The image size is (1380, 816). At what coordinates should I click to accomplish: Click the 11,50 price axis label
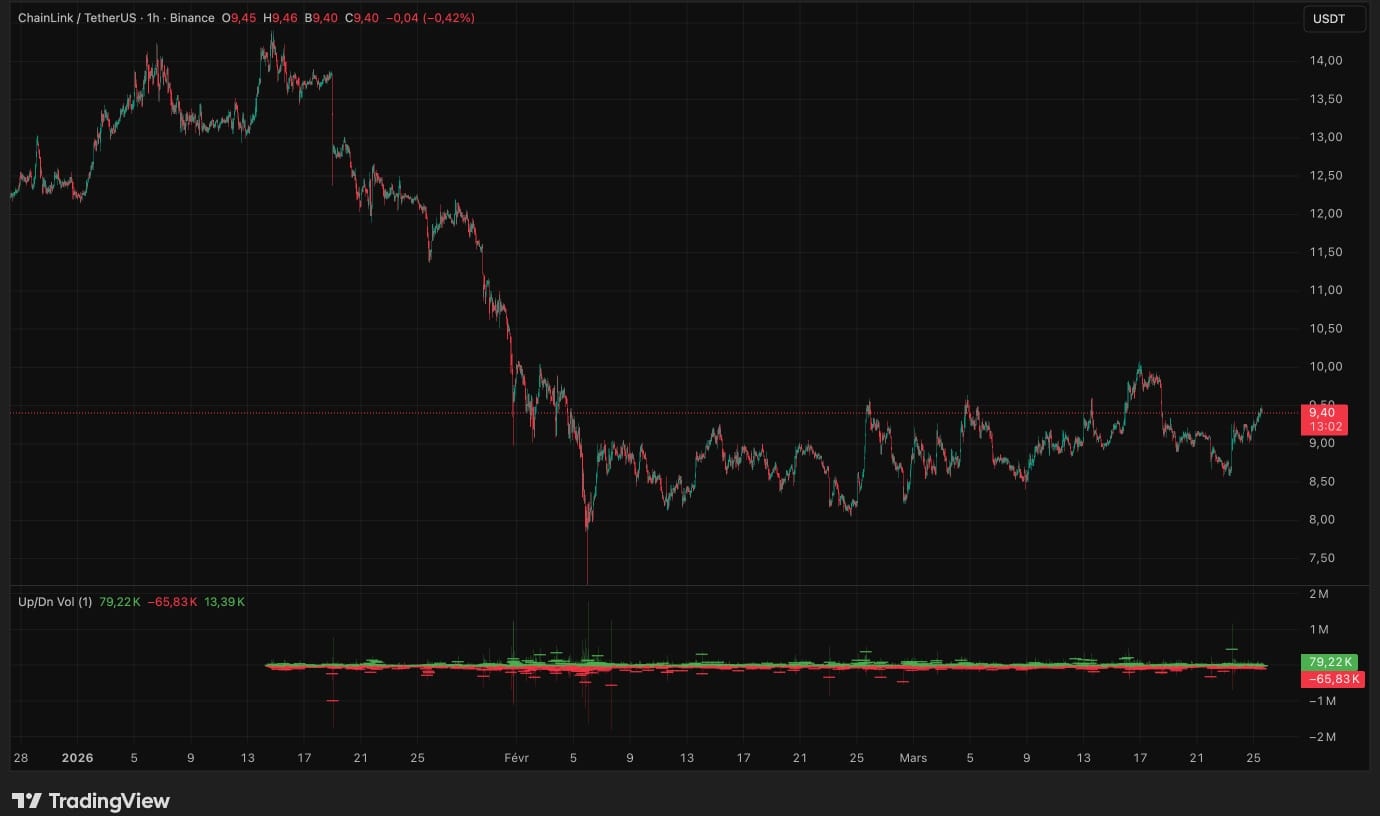tap(1325, 252)
